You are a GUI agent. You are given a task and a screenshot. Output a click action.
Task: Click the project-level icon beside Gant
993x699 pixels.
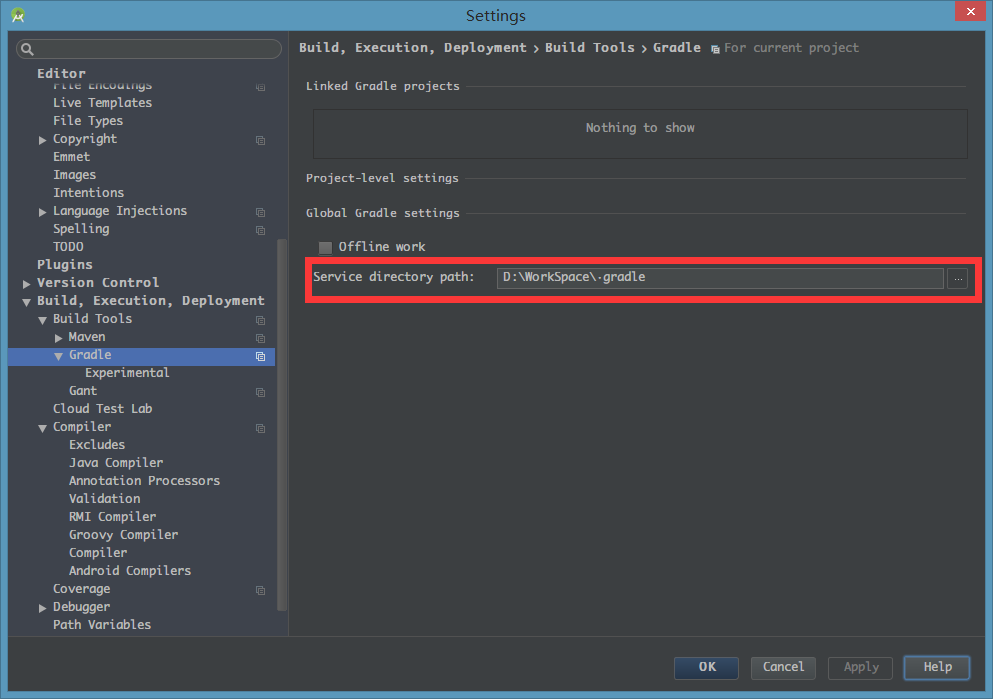260,393
